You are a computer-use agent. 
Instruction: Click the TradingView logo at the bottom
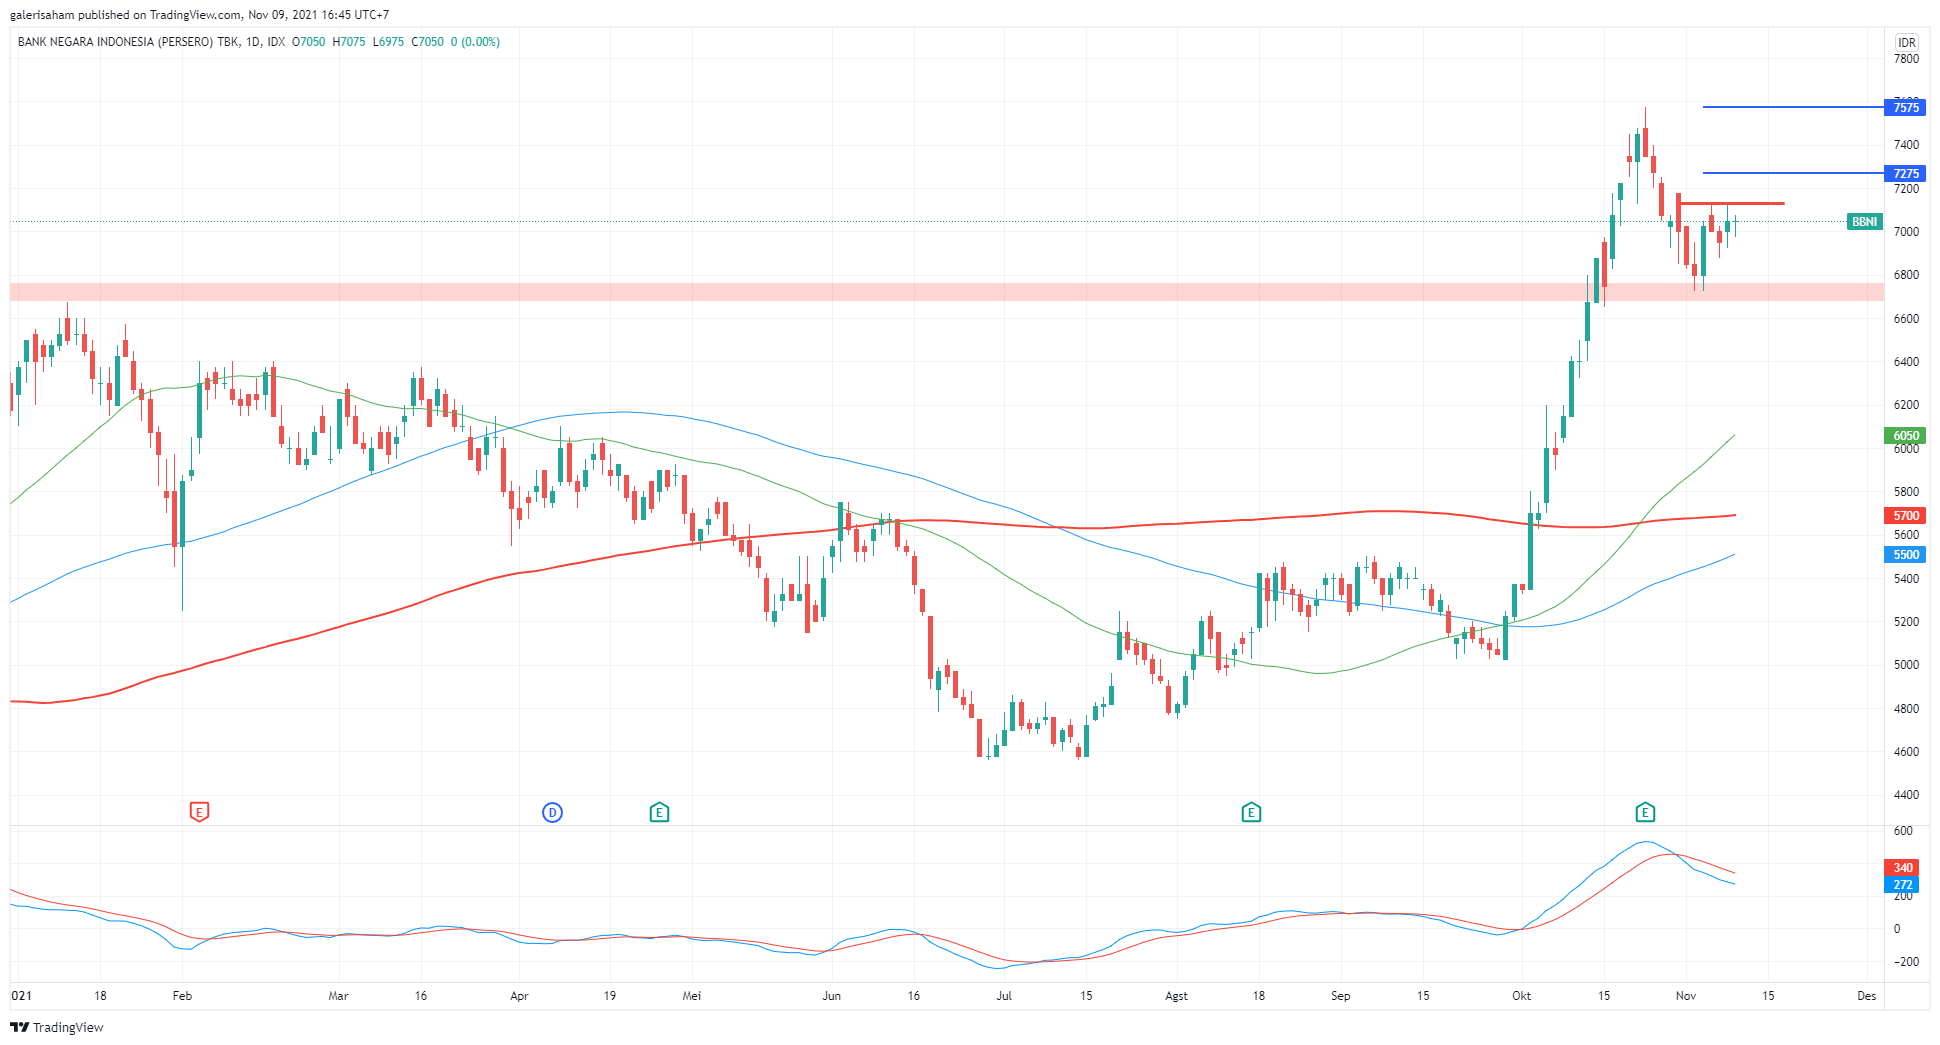pos(57,1027)
